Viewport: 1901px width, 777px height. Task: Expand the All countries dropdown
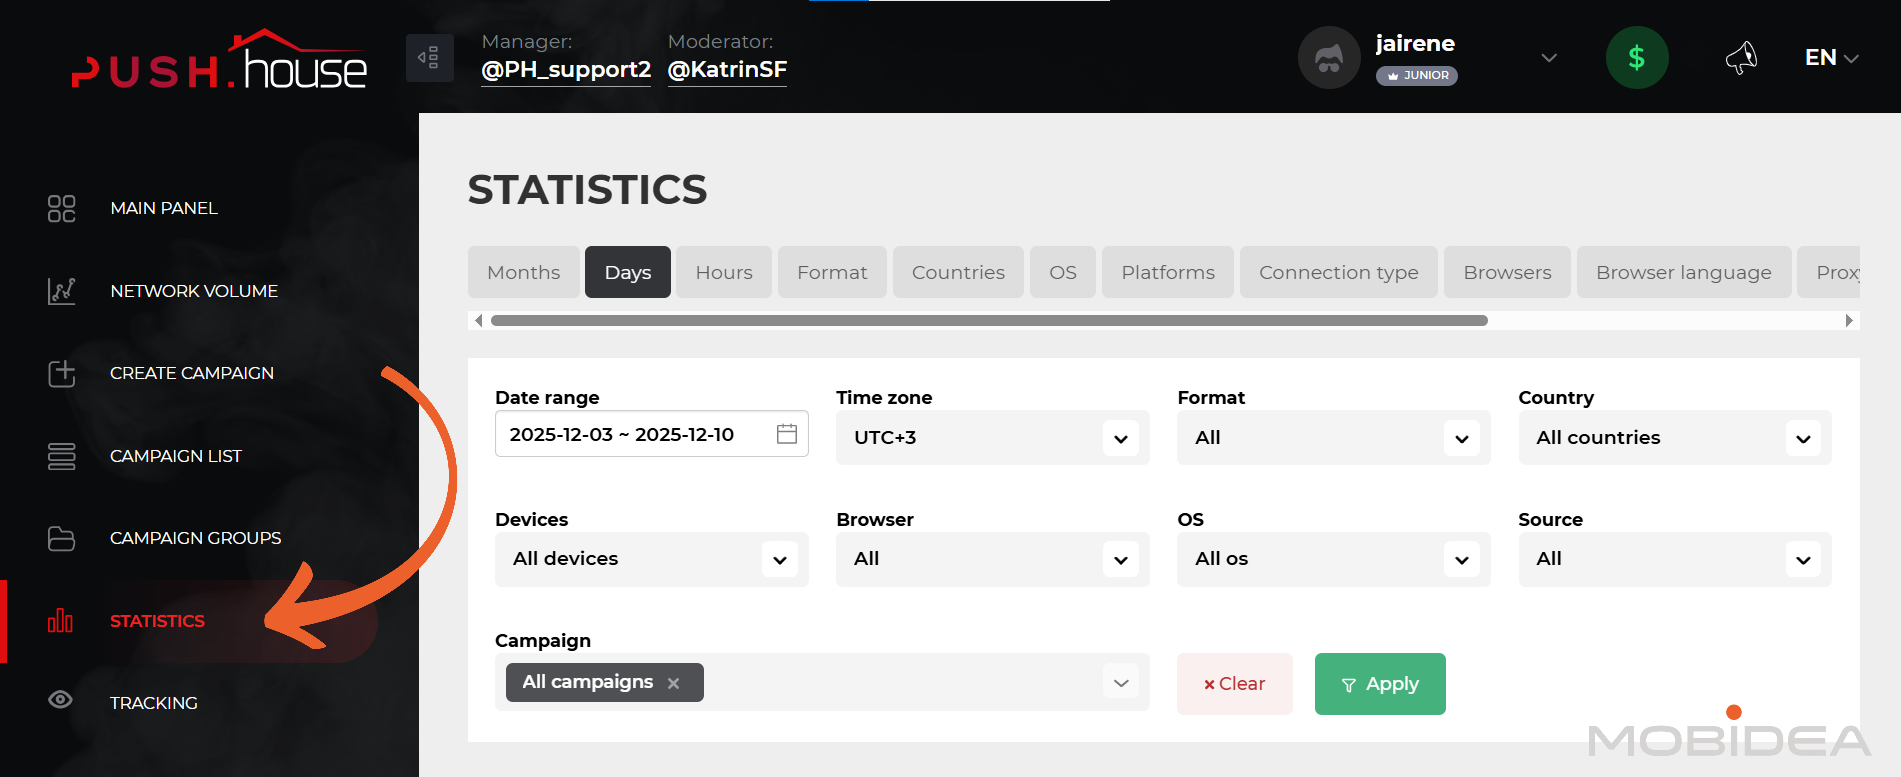coord(1803,438)
